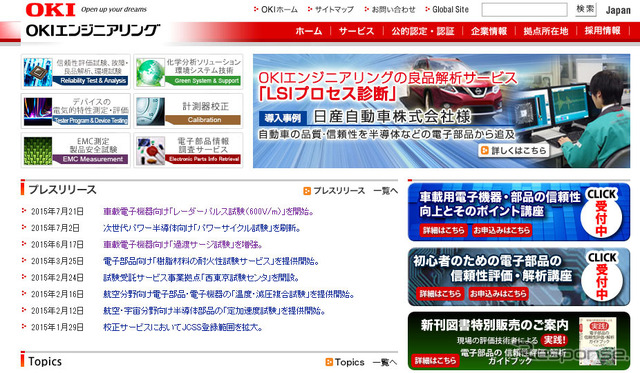640x373 pixels.
Task: Click the book cover on 新刊図書 banner
Action: [x=597, y=342]
